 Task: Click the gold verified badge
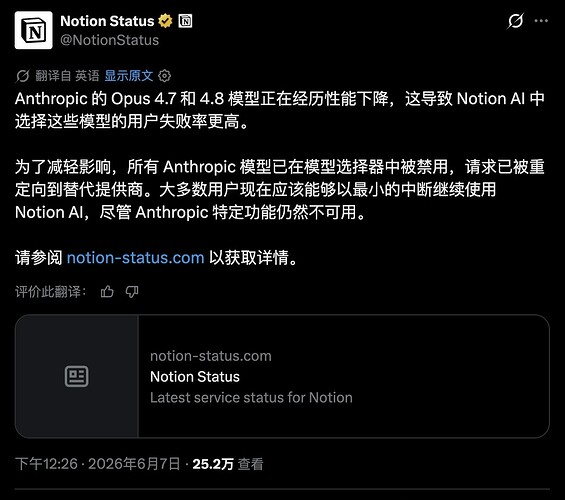coord(165,21)
